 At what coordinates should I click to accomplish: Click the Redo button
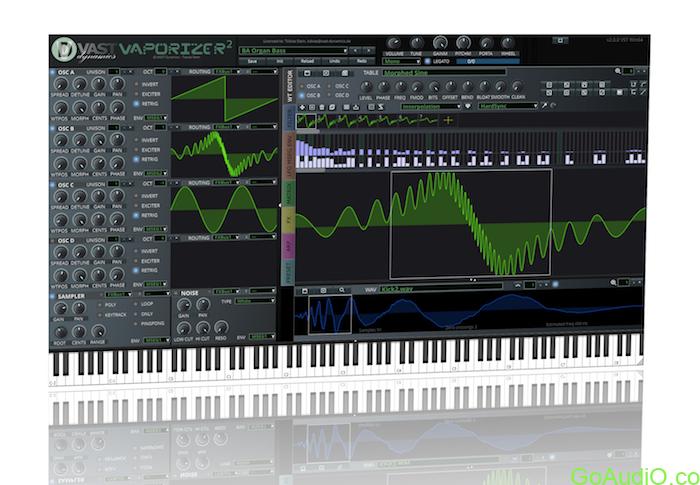click(362, 61)
